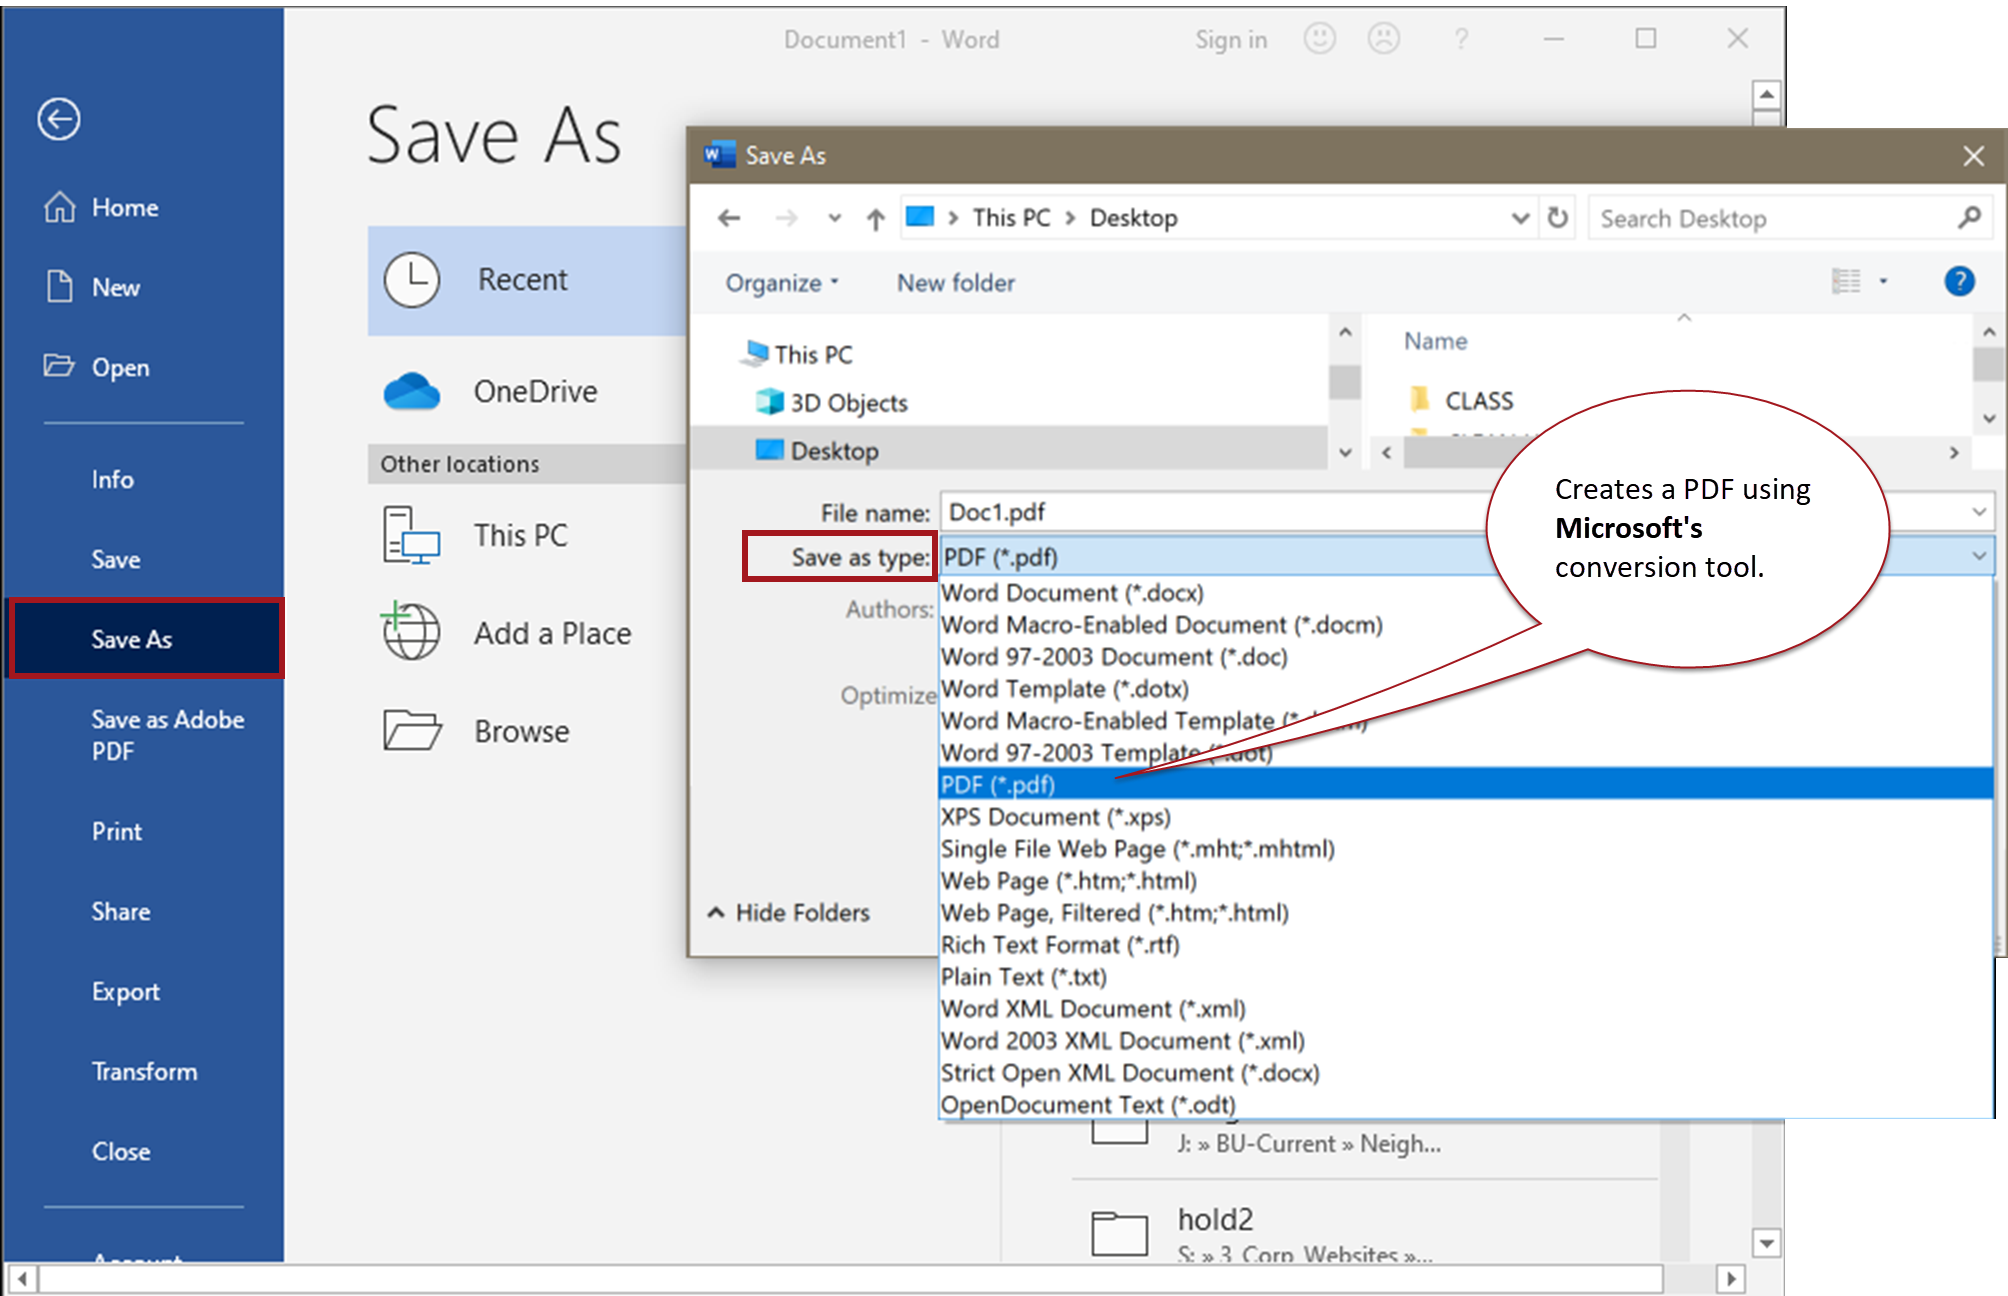
Task: Click dialog Forward navigation arrow
Action: click(787, 218)
